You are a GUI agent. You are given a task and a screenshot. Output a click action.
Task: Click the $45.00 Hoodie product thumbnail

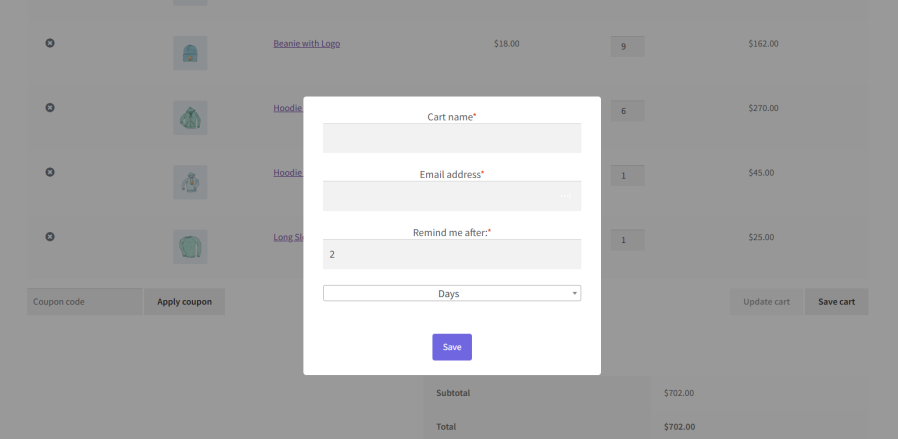190,182
